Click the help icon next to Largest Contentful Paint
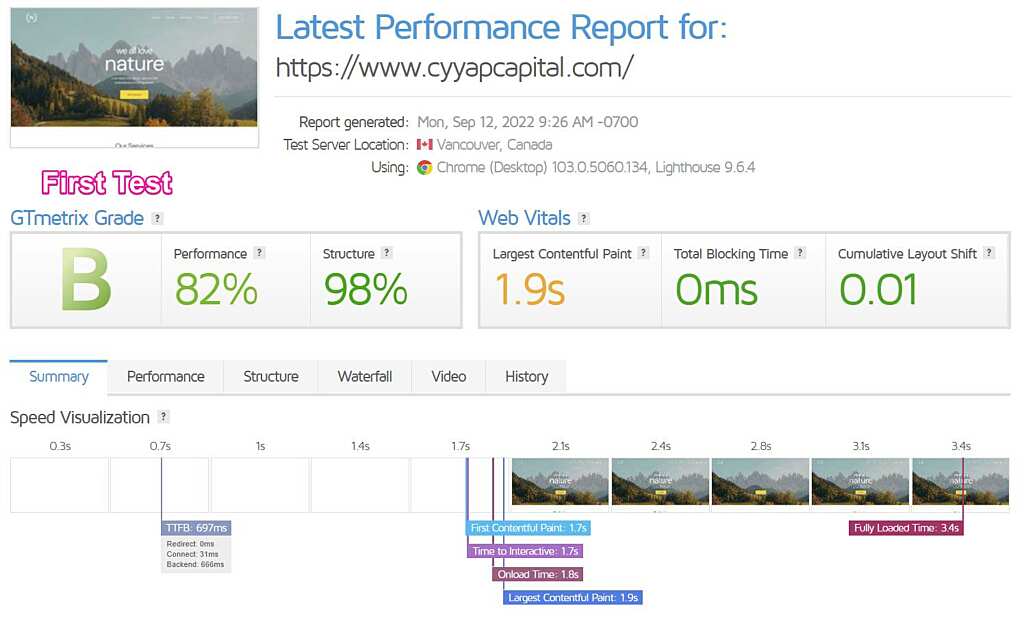This screenshot has width=1024, height=619. pos(643,253)
